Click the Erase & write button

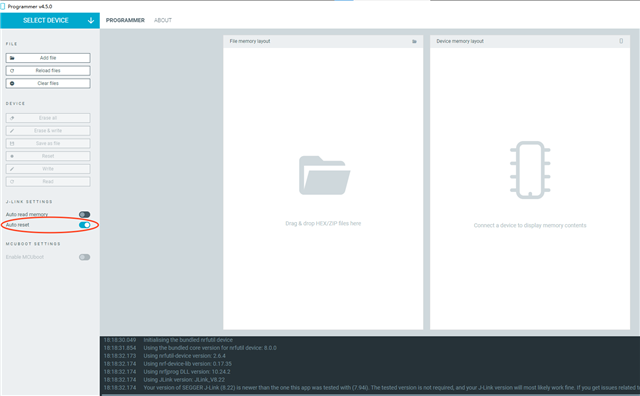[x=48, y=131]
